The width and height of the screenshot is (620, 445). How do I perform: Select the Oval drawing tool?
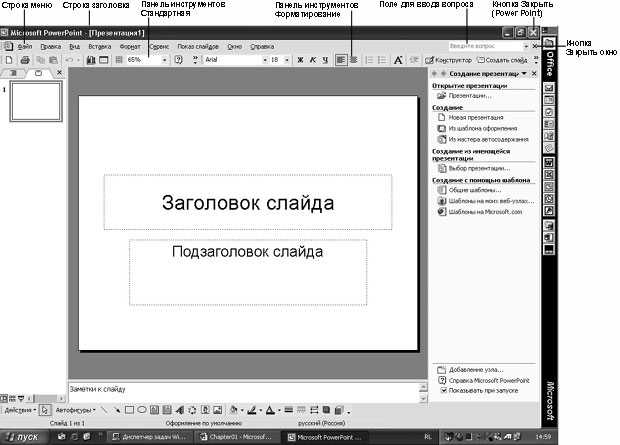point(142,410)
